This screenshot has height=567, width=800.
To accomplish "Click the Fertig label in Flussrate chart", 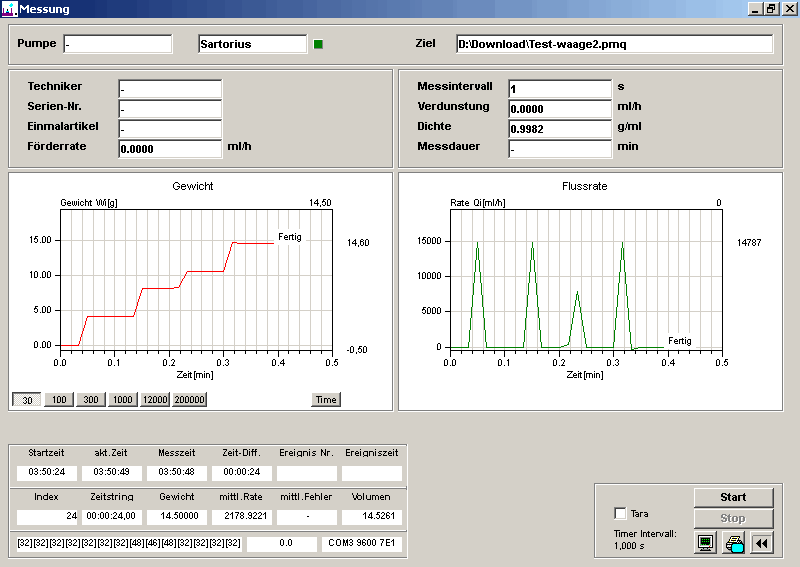I will pyautogui.click(x=680, y=341).
